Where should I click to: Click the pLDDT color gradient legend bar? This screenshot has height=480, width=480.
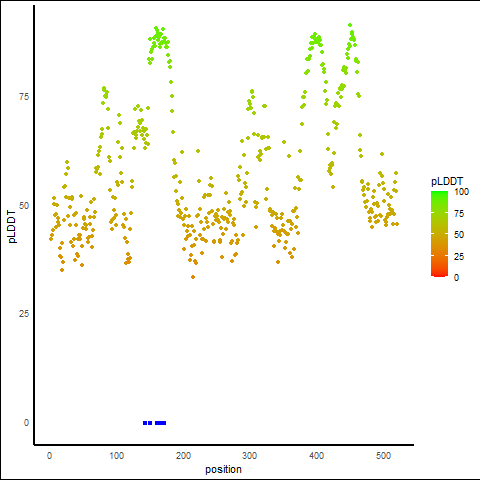[x=439, y=234]
